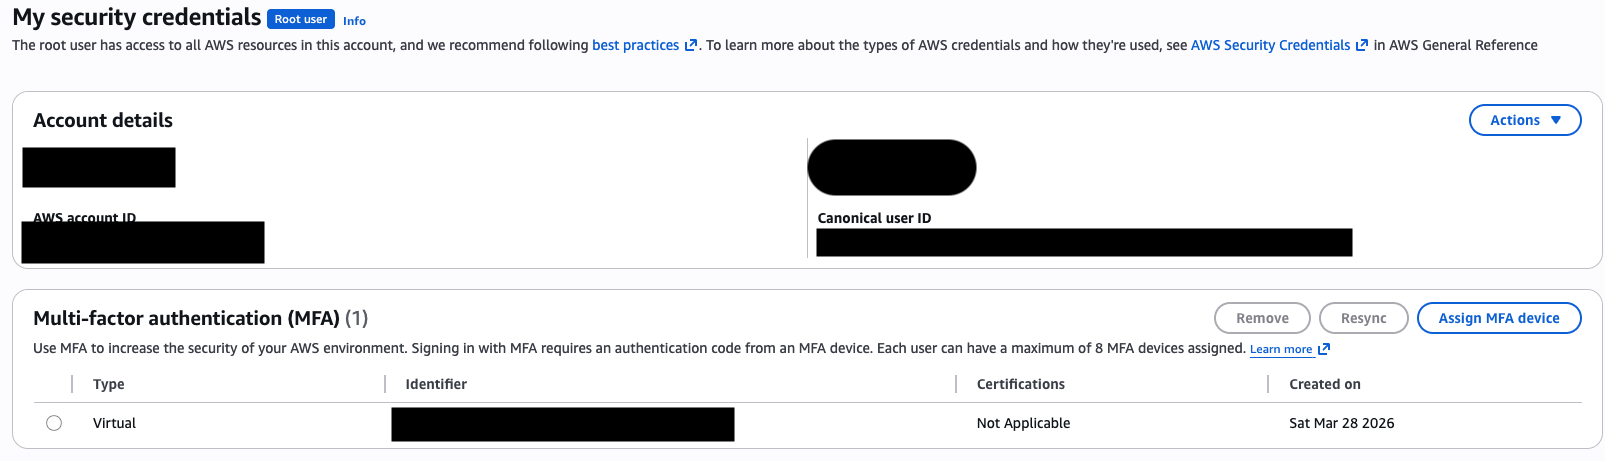This screenshot has width=1605, height=461.
Task: Click the external-link icon next to Learn more
Action: coord(1324,349)
